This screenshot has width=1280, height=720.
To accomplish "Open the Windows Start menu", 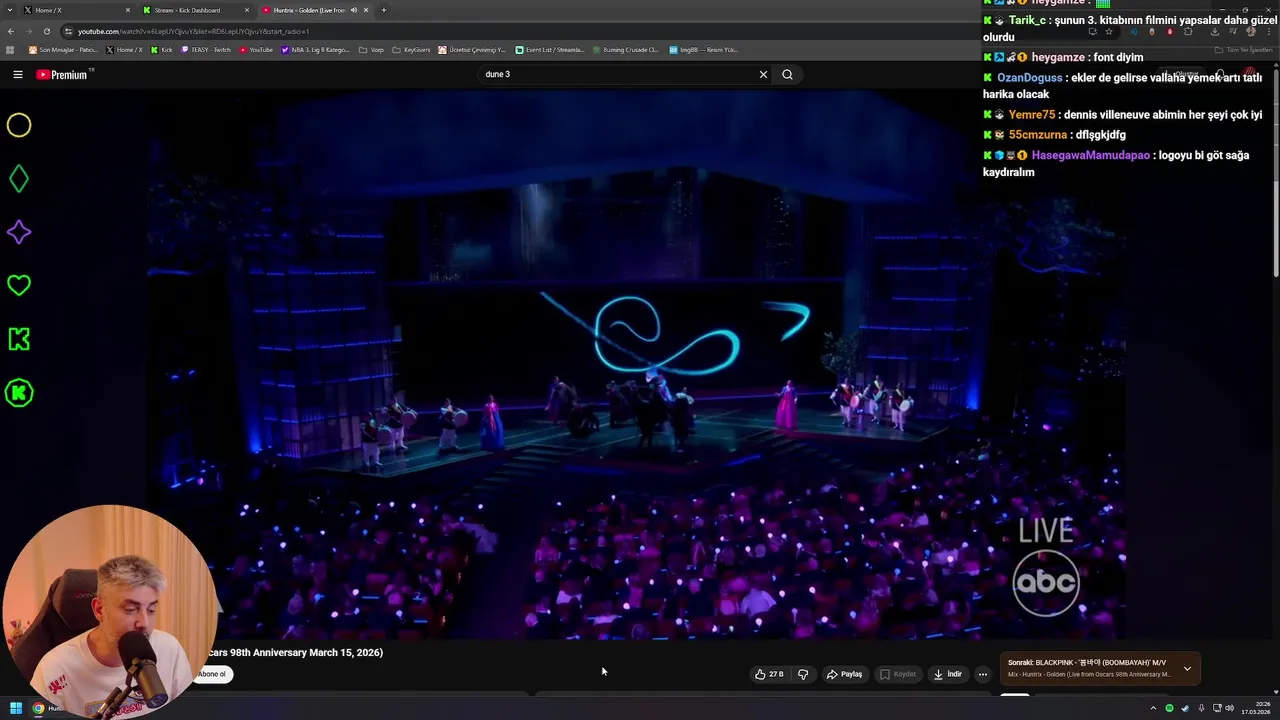I will (x=15, y=708).
